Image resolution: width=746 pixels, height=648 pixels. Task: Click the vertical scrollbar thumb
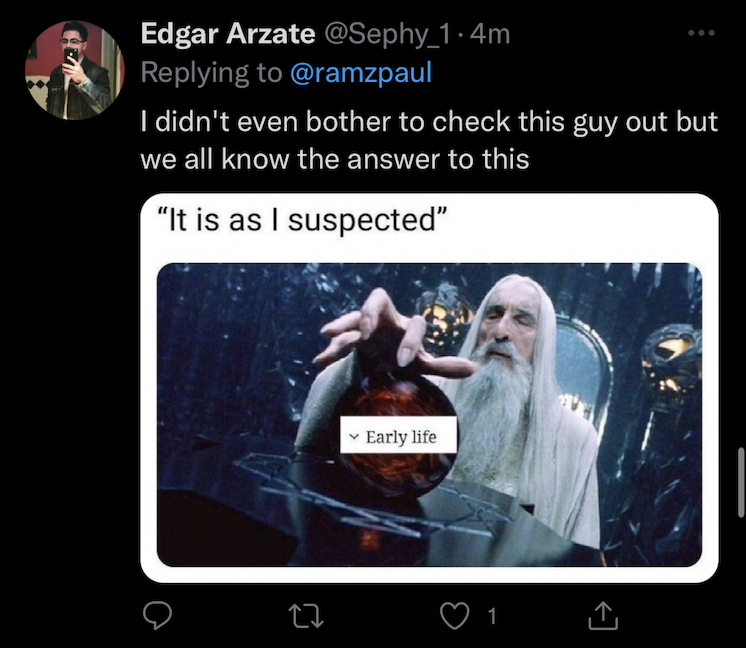741,481
